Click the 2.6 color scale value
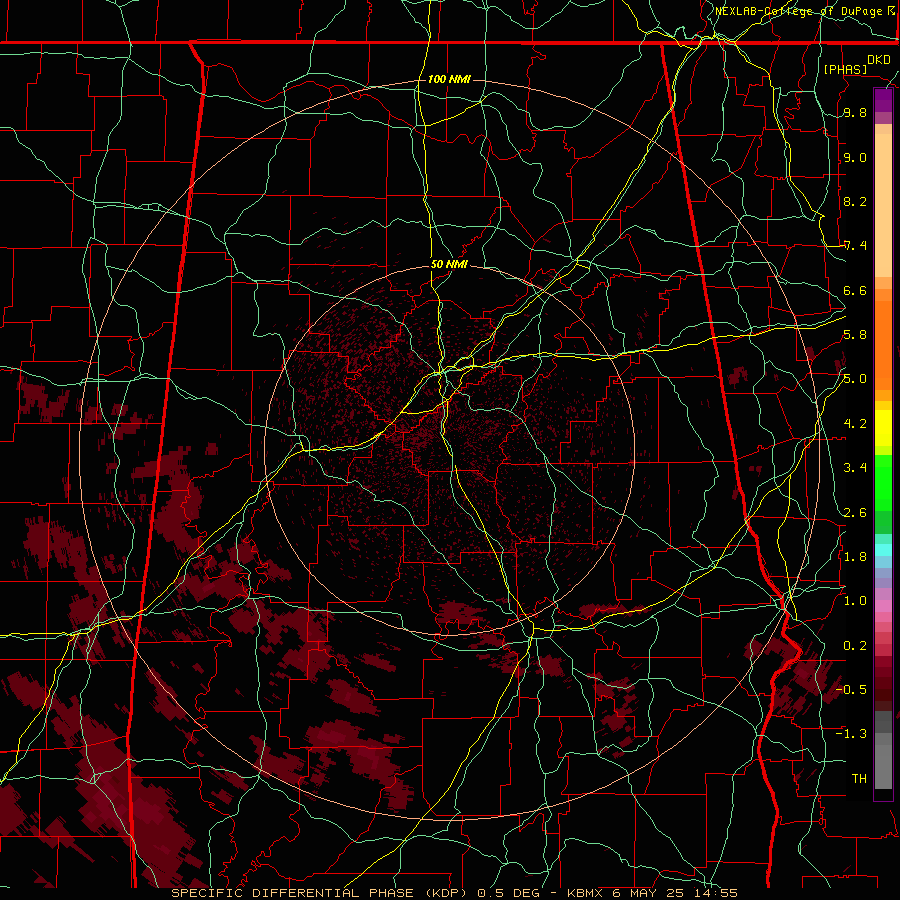This screenshot has height=900, width=900. [855, 513]
